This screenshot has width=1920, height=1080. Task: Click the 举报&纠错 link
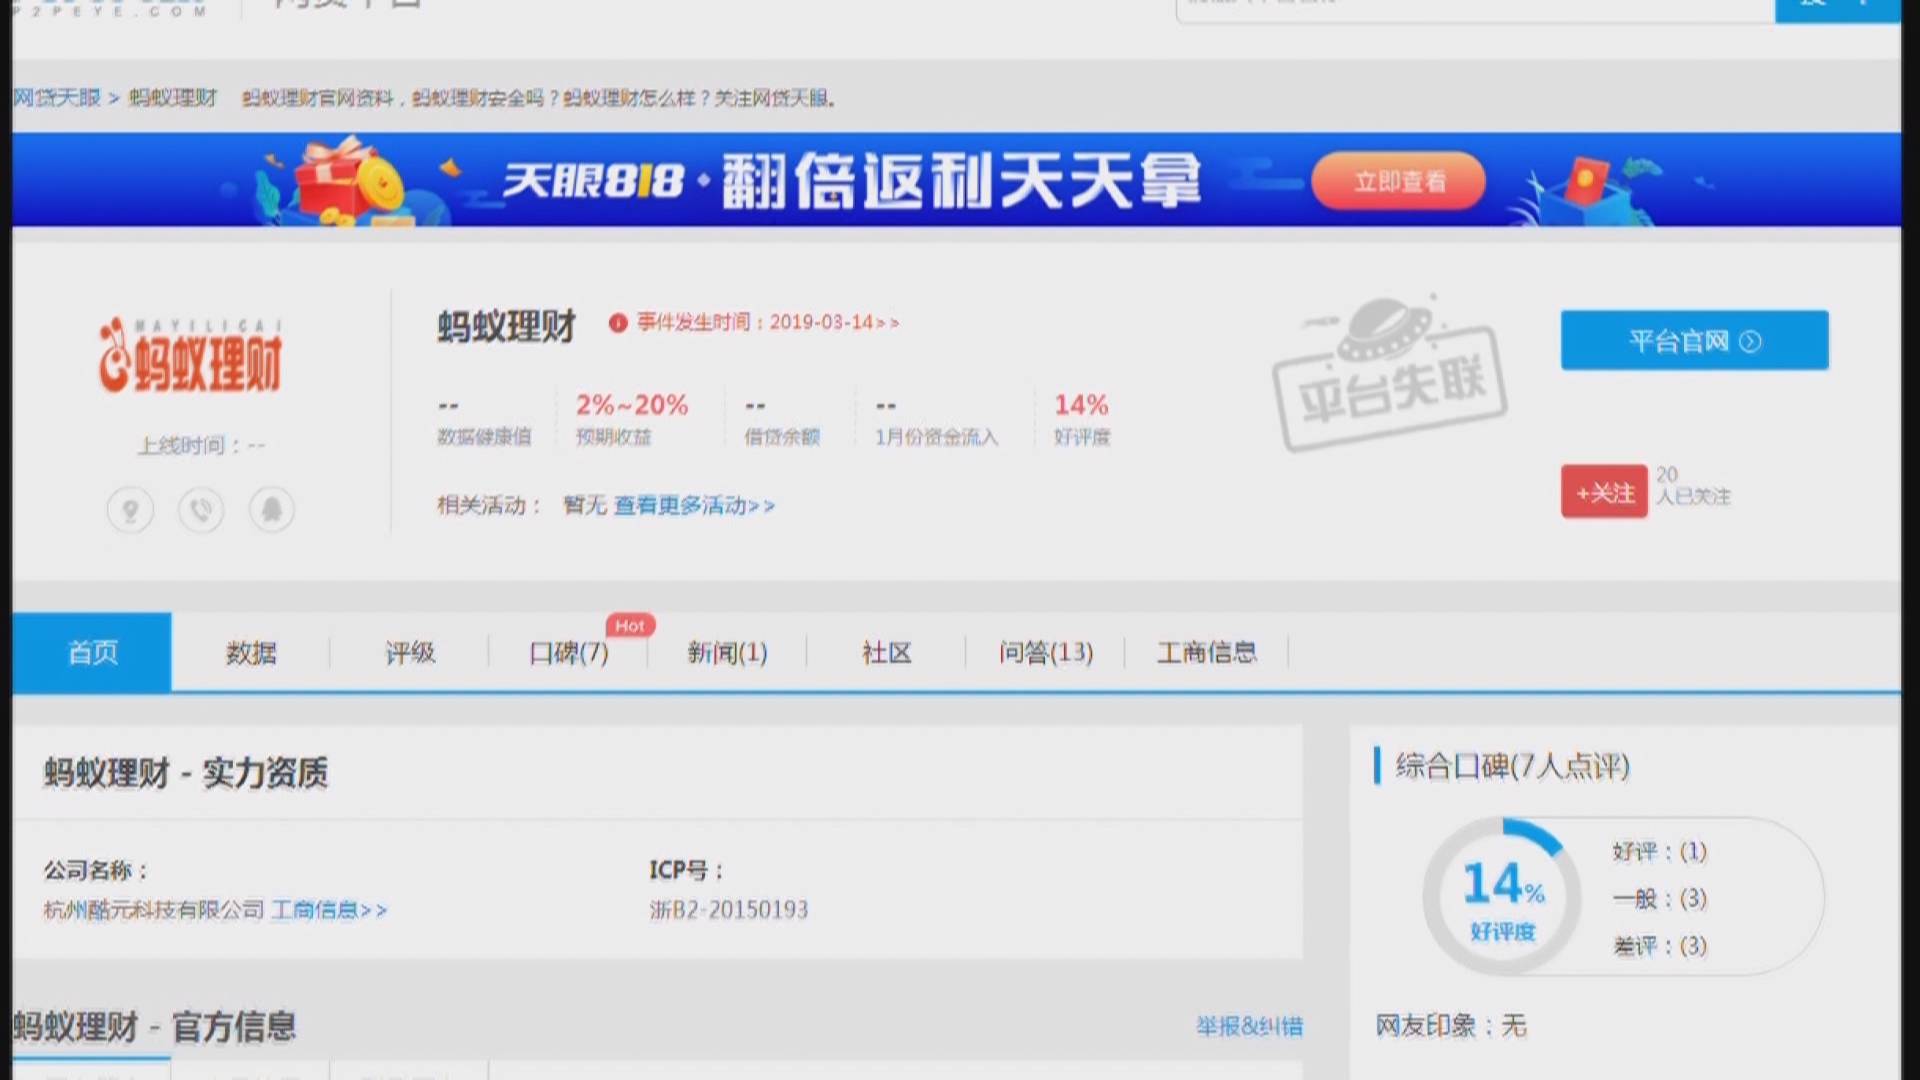pos(1249,1026)
